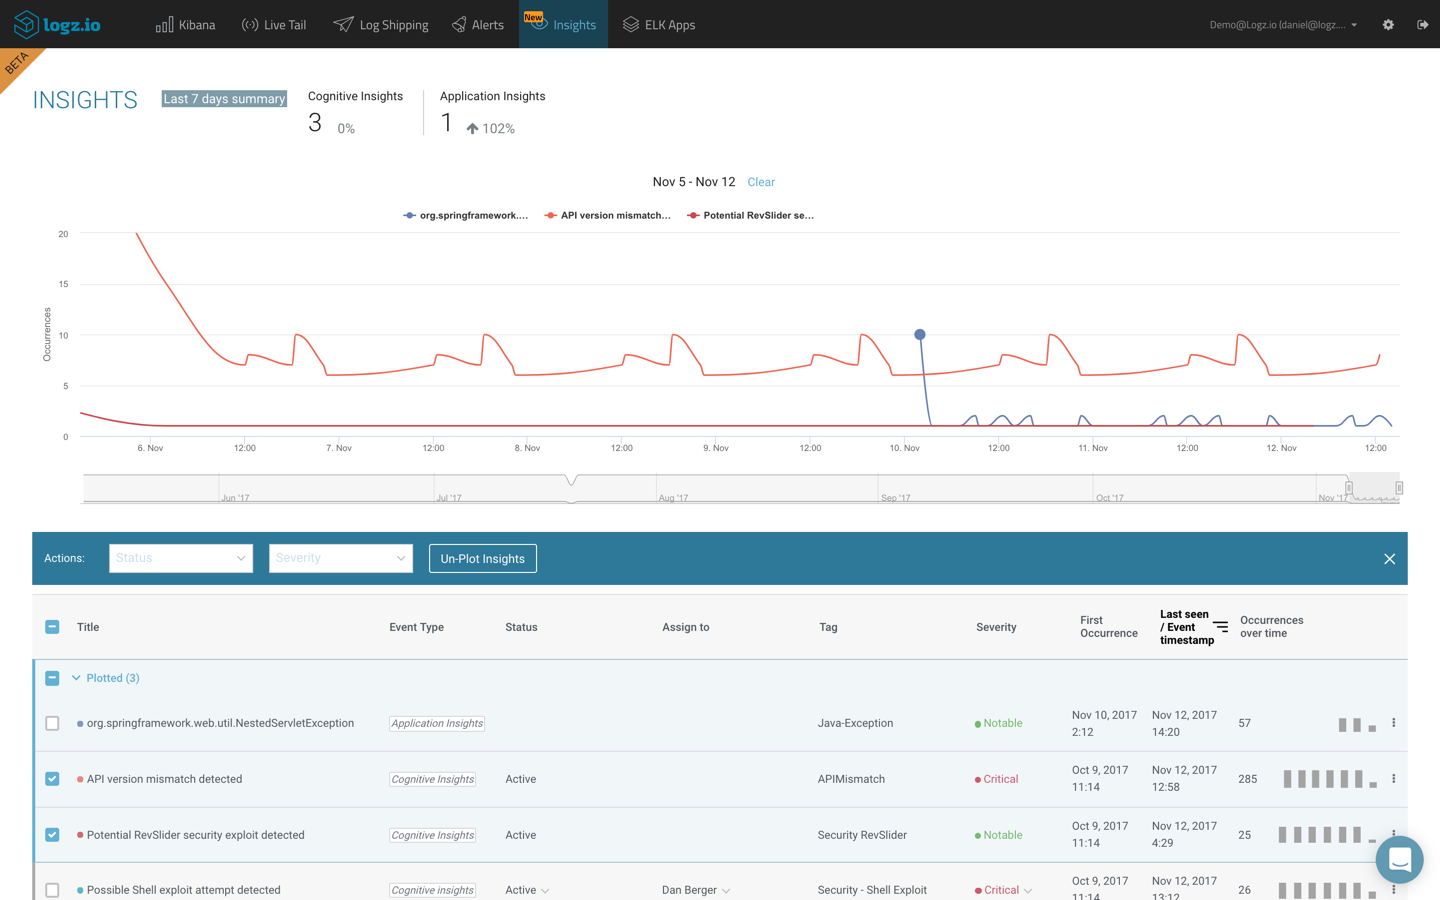Open ELK Apps
Screen dimensions: 1440x900
coord(659,24)
